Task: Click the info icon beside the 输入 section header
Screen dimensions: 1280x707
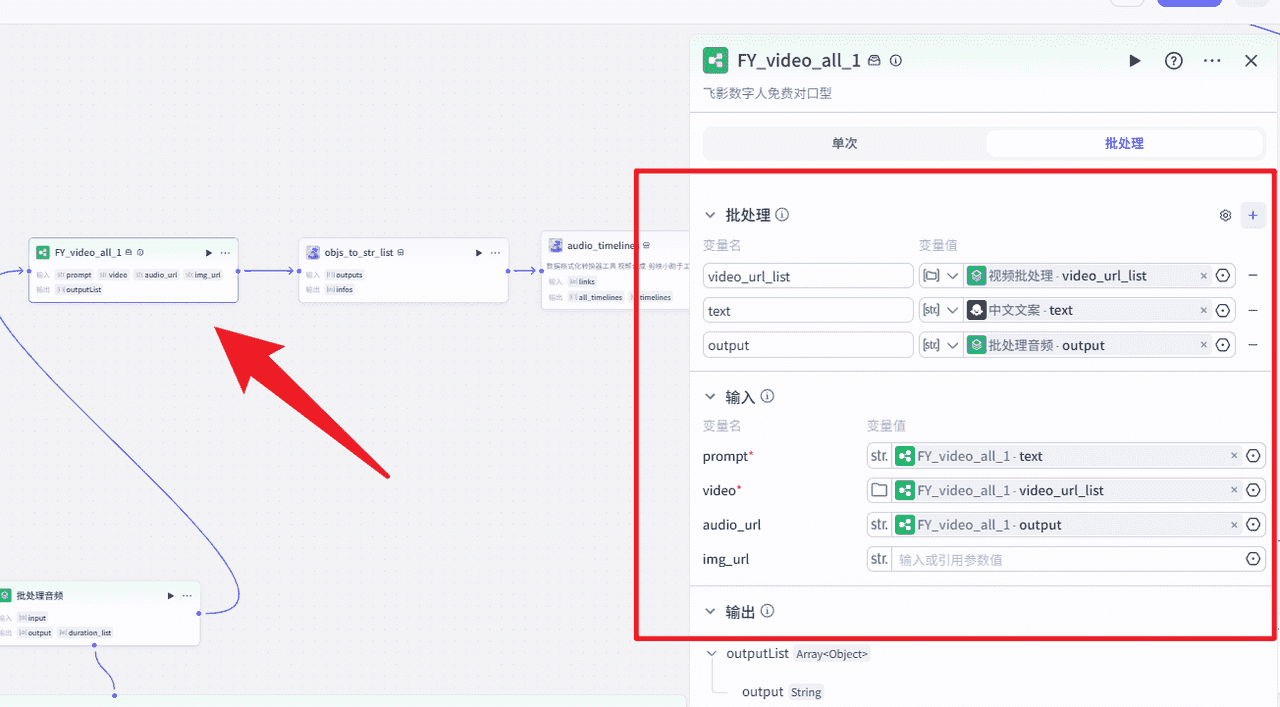Action: [767, 396]
